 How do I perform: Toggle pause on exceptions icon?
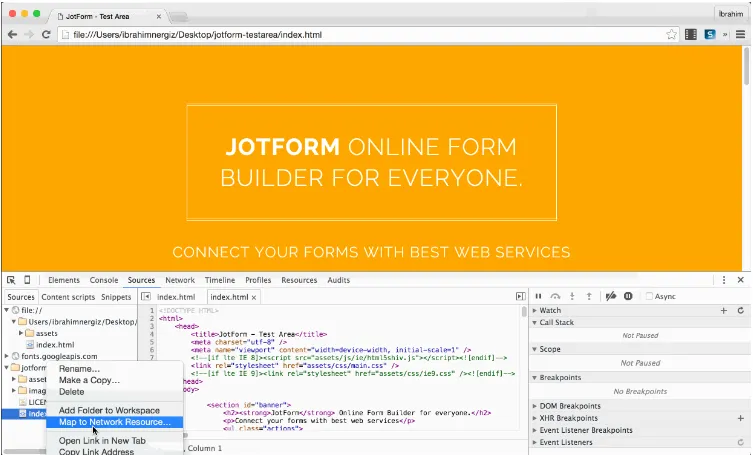click(x=628, y=296)
